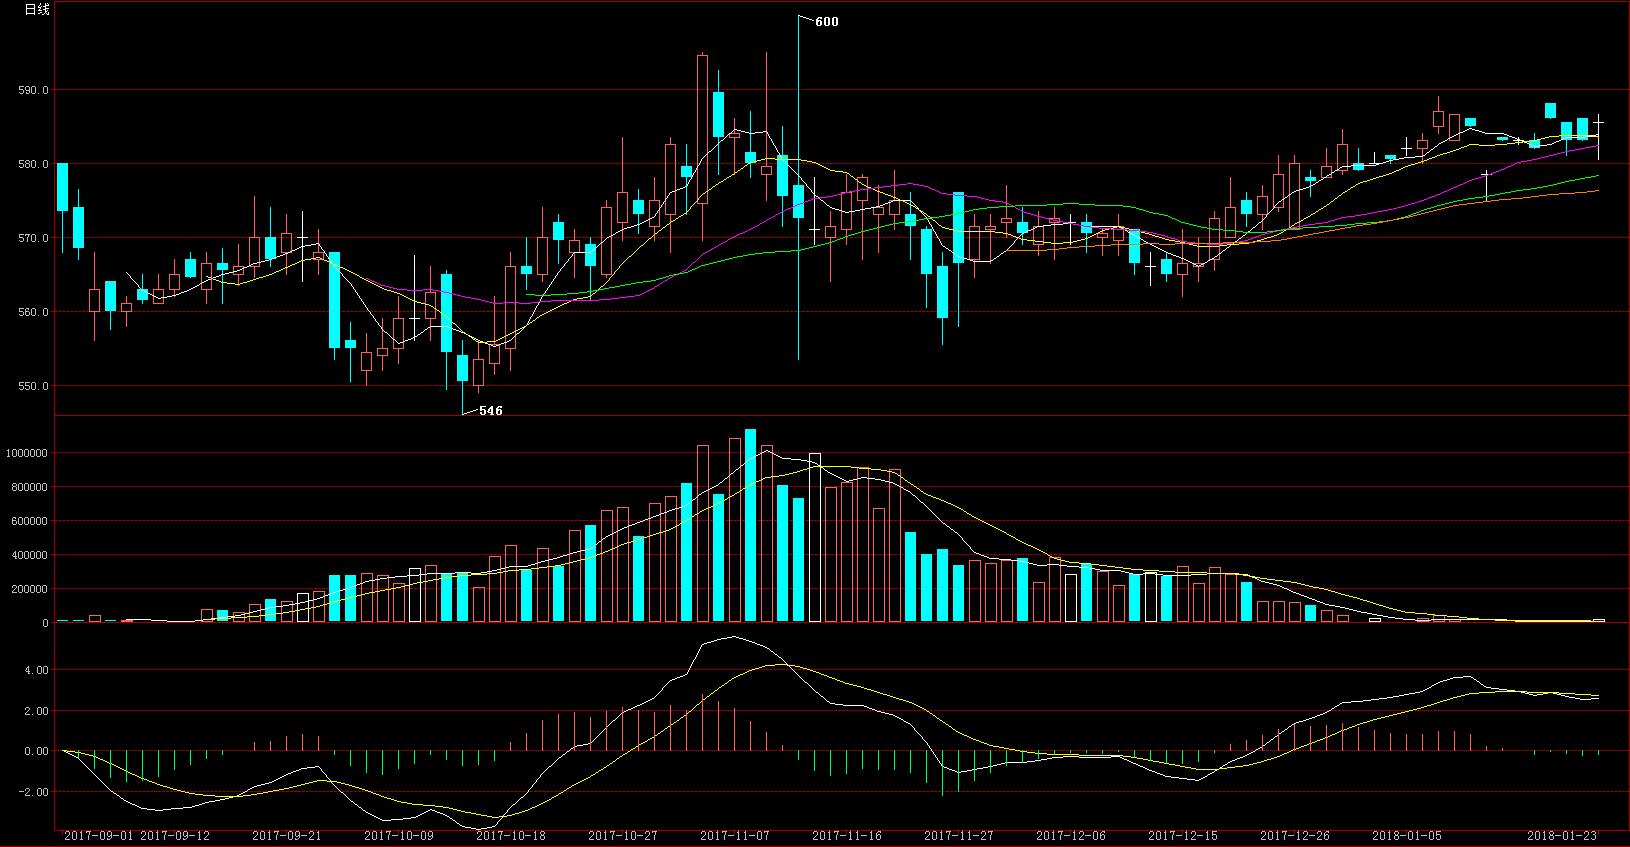
Task: Click the tallest cyan volume bar
Action: (x=750, y=526)
